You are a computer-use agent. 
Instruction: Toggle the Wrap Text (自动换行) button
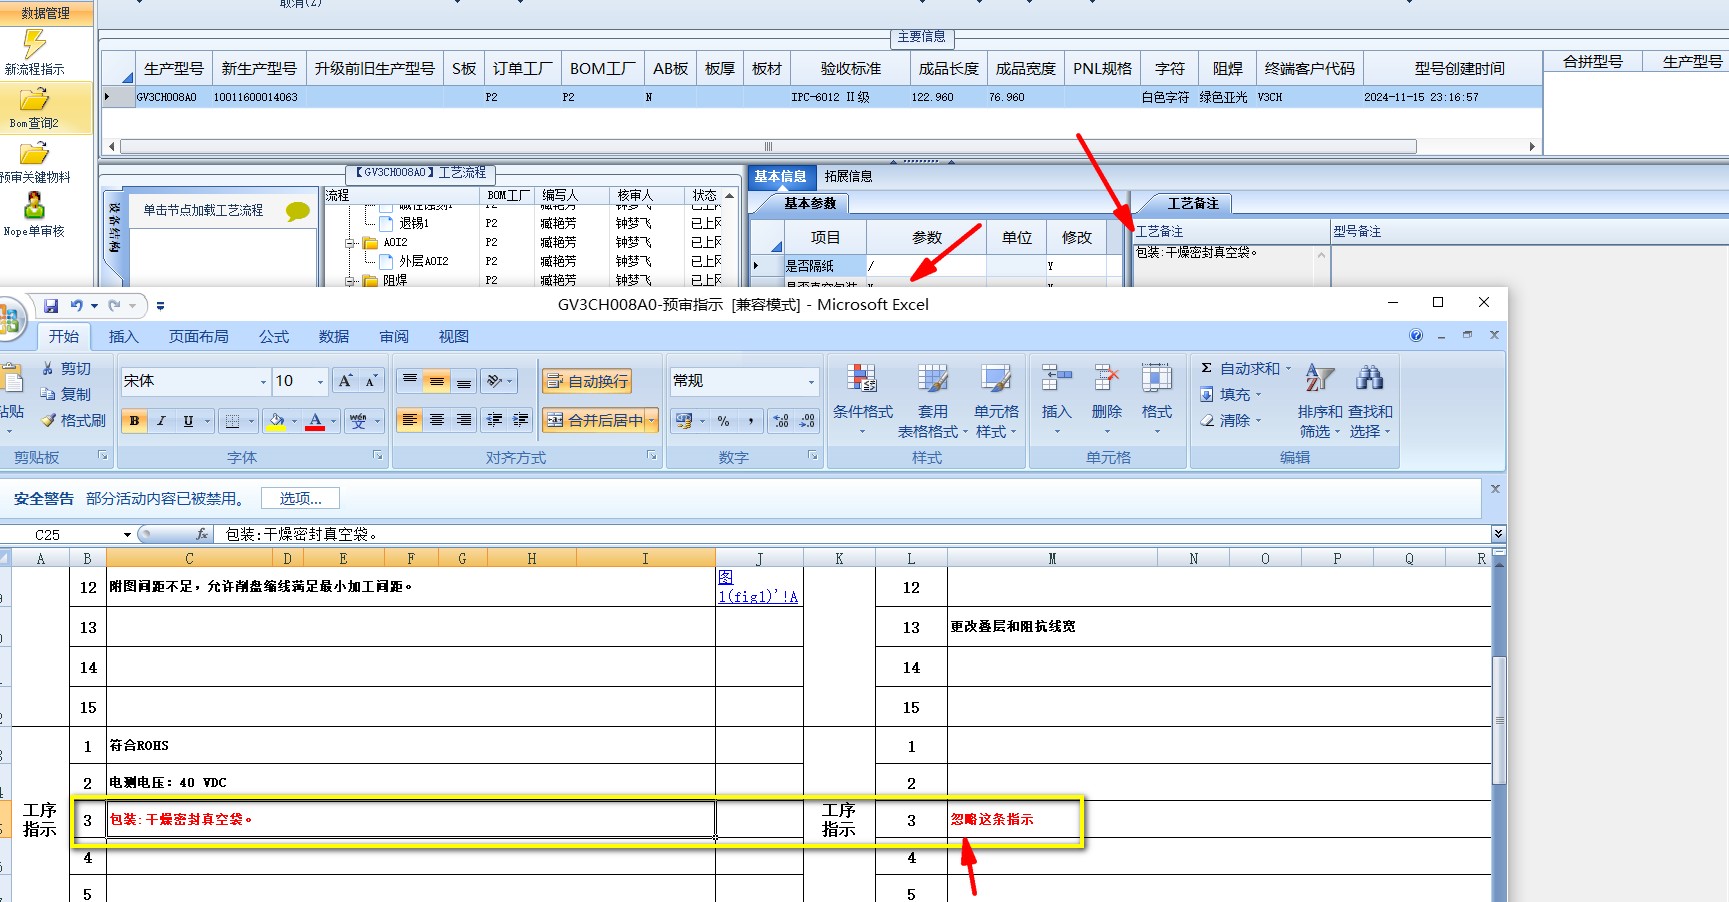pyautogui.click(x=587, y=381)
